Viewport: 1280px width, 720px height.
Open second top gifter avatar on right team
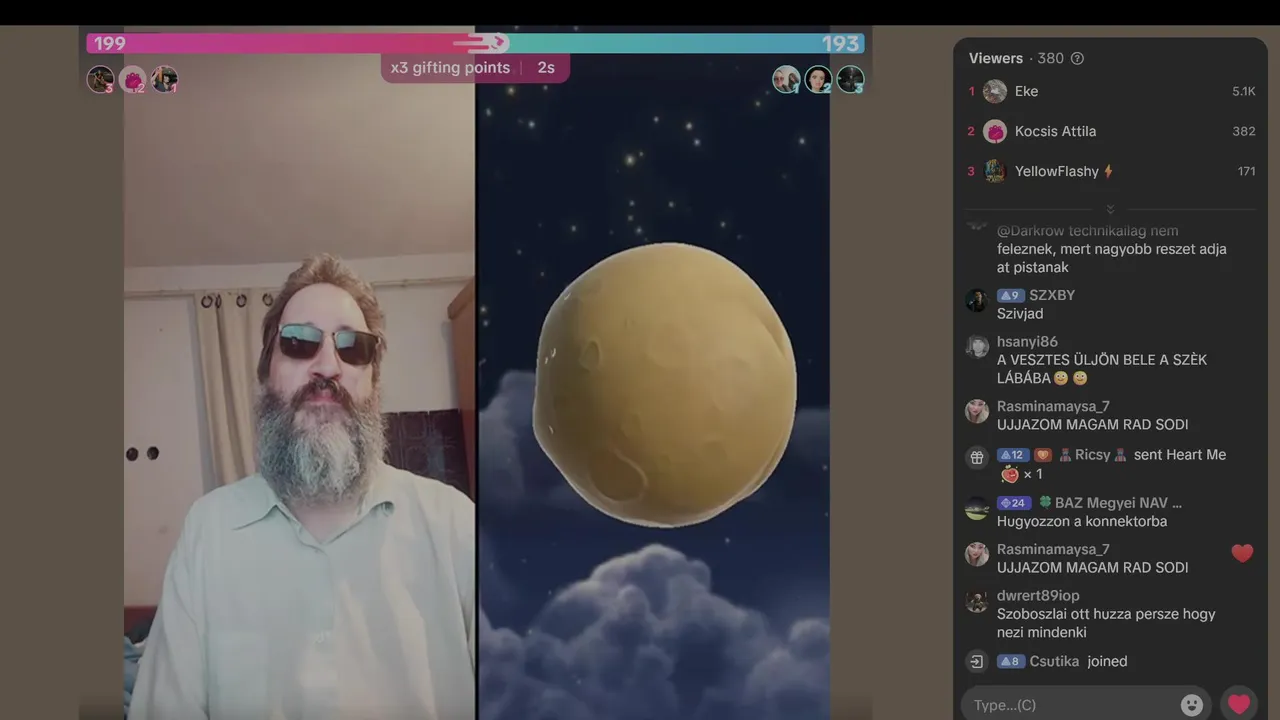point(818,79)
